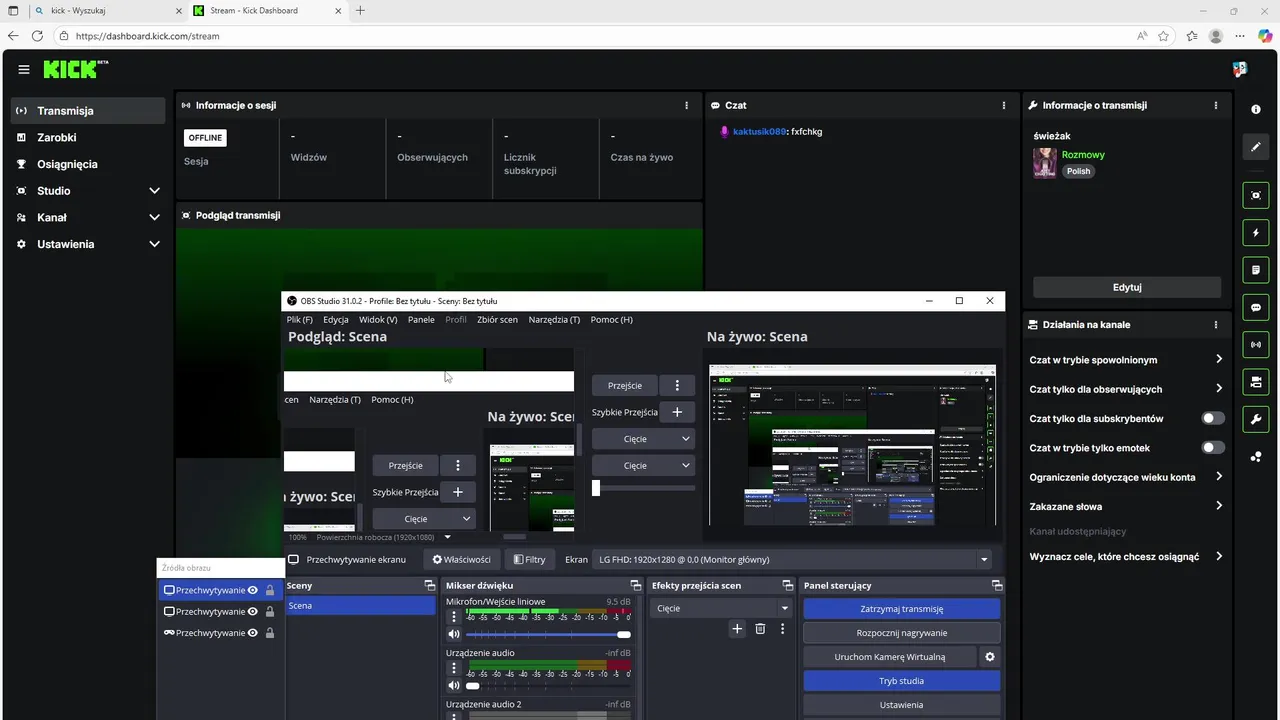
Task: Open Edycja menu in OBS
Action: click(336, 320)
